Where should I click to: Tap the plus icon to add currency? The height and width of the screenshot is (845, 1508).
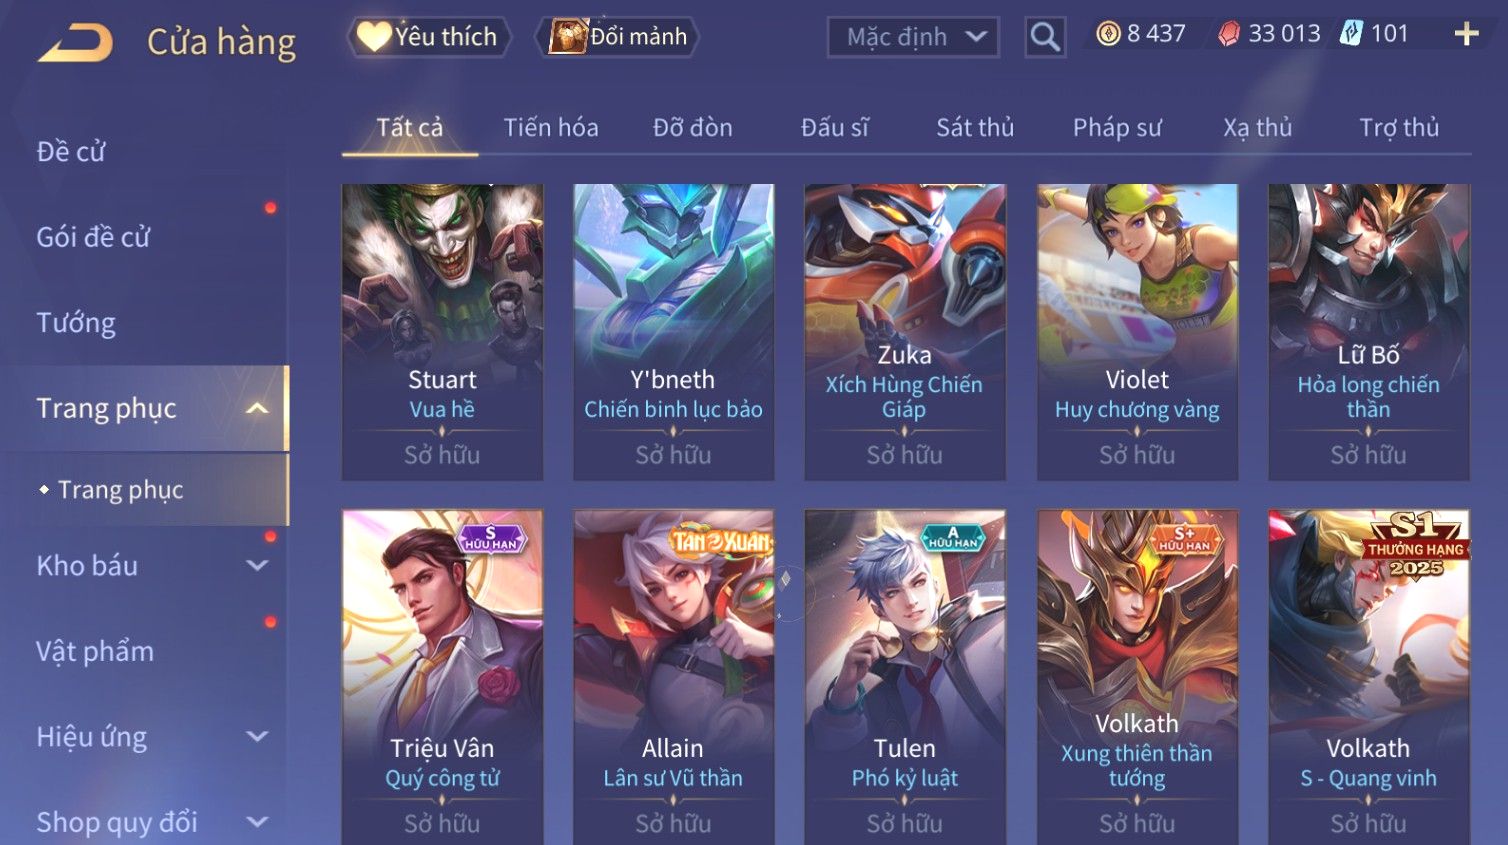tap(1466, 34)
